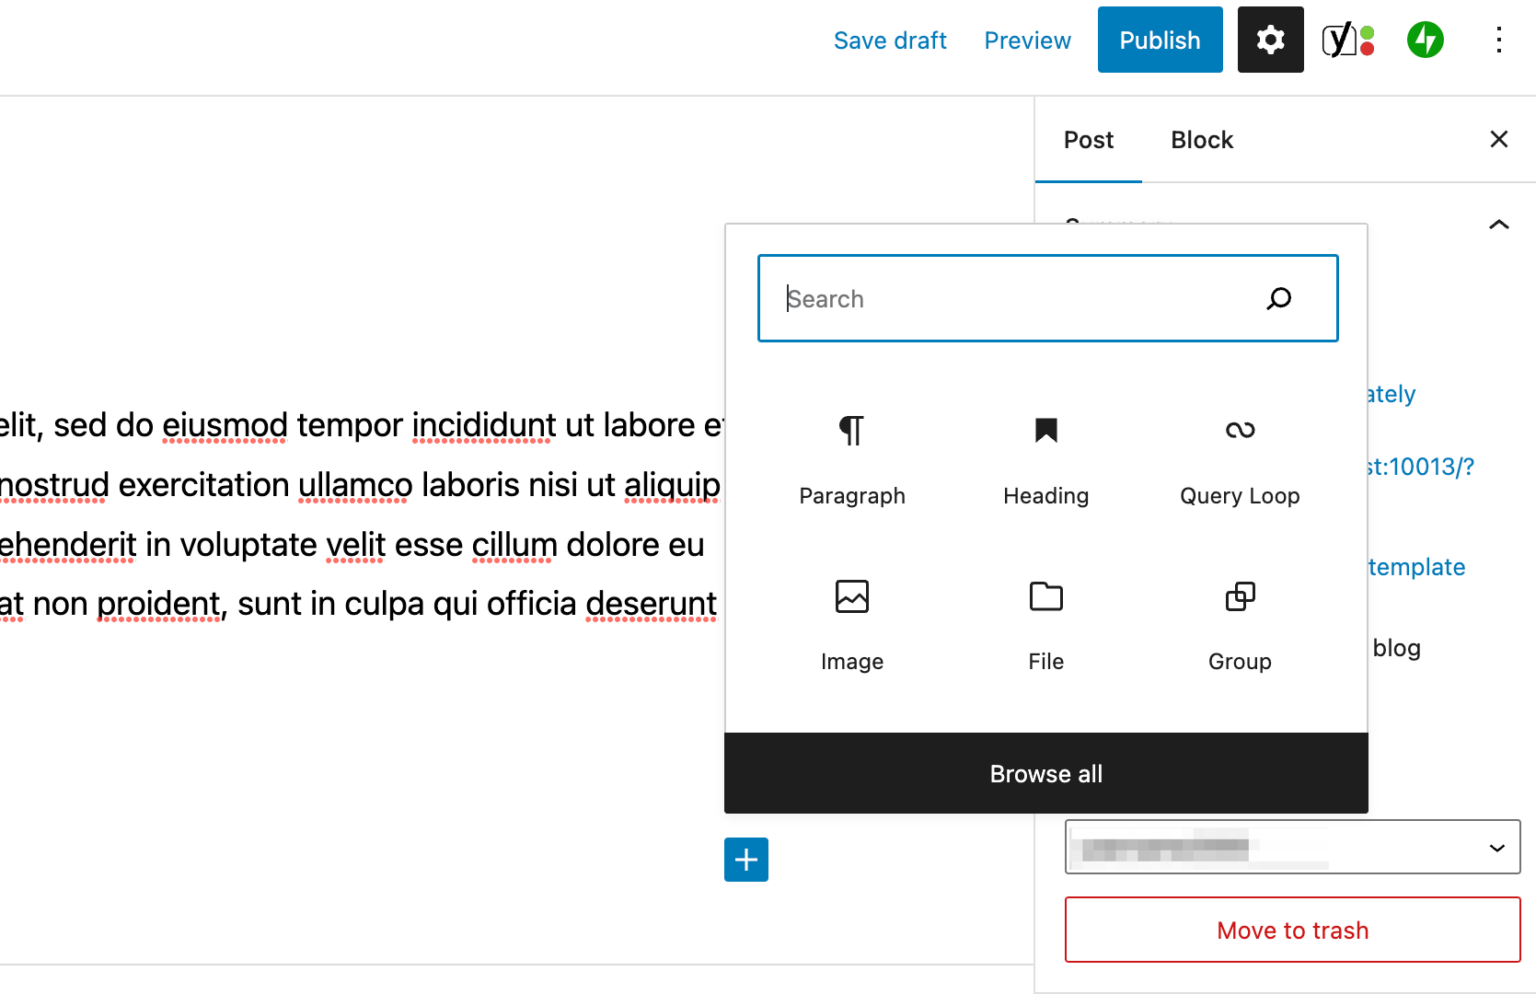Click Browse all blocks
The image size is (1536, 994).
pos(1045,773)
